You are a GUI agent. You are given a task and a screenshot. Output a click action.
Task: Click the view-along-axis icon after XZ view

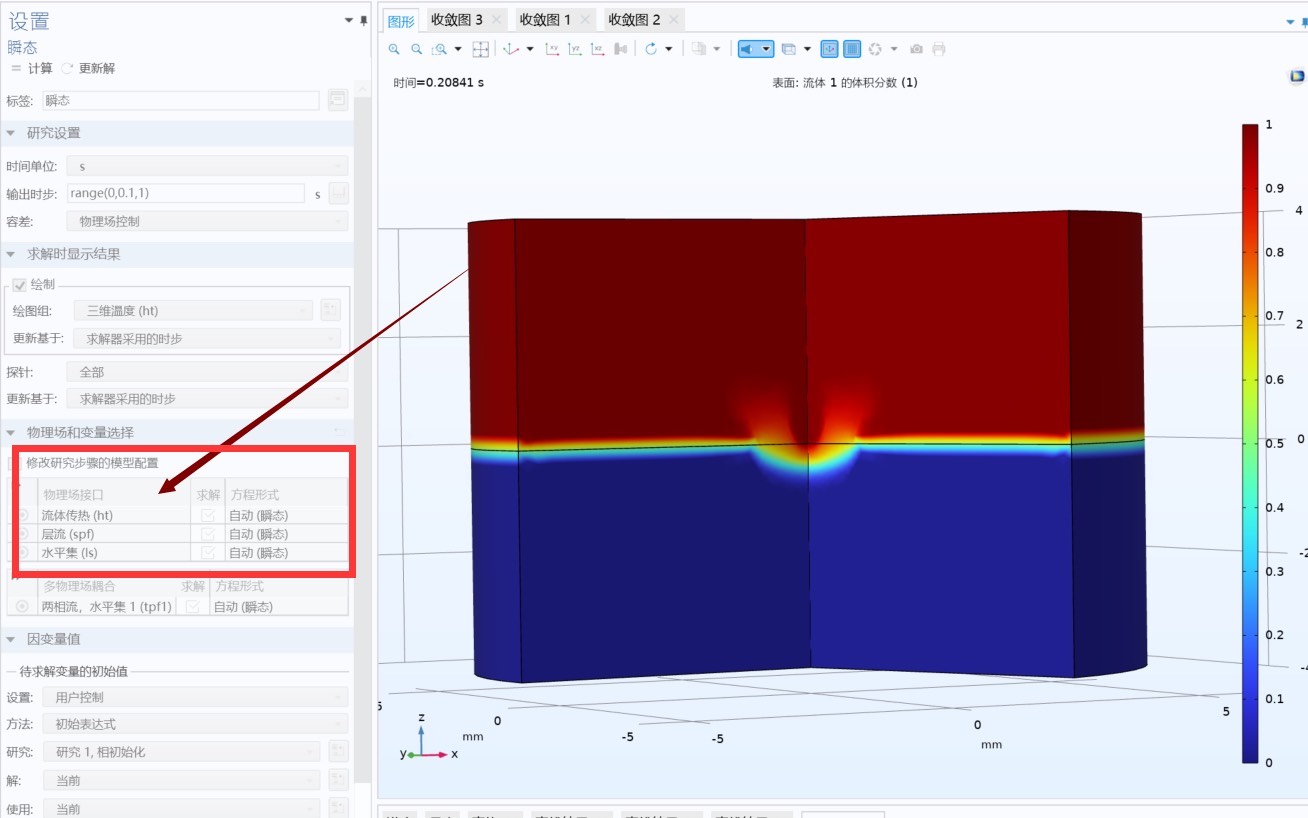[x=621, y=49]
